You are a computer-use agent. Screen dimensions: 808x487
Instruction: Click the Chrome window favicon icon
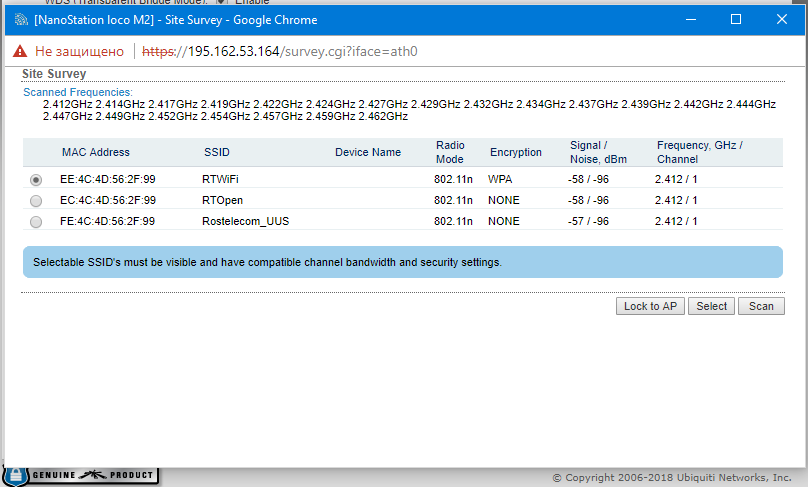(x=21, y=20)
